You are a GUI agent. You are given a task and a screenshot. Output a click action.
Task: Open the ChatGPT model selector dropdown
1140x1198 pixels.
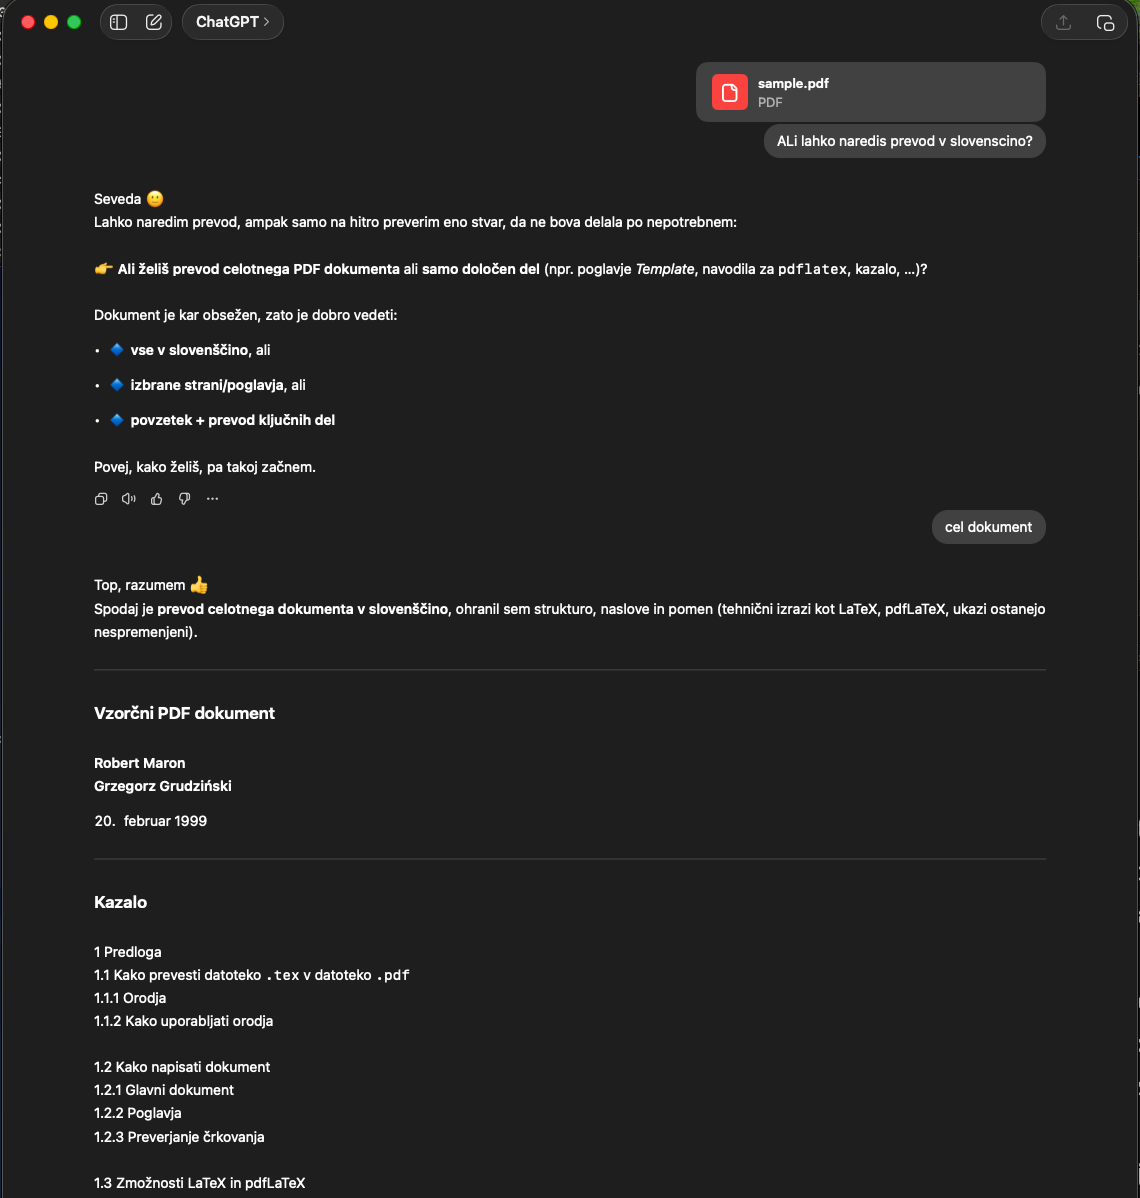pos(232,22)
